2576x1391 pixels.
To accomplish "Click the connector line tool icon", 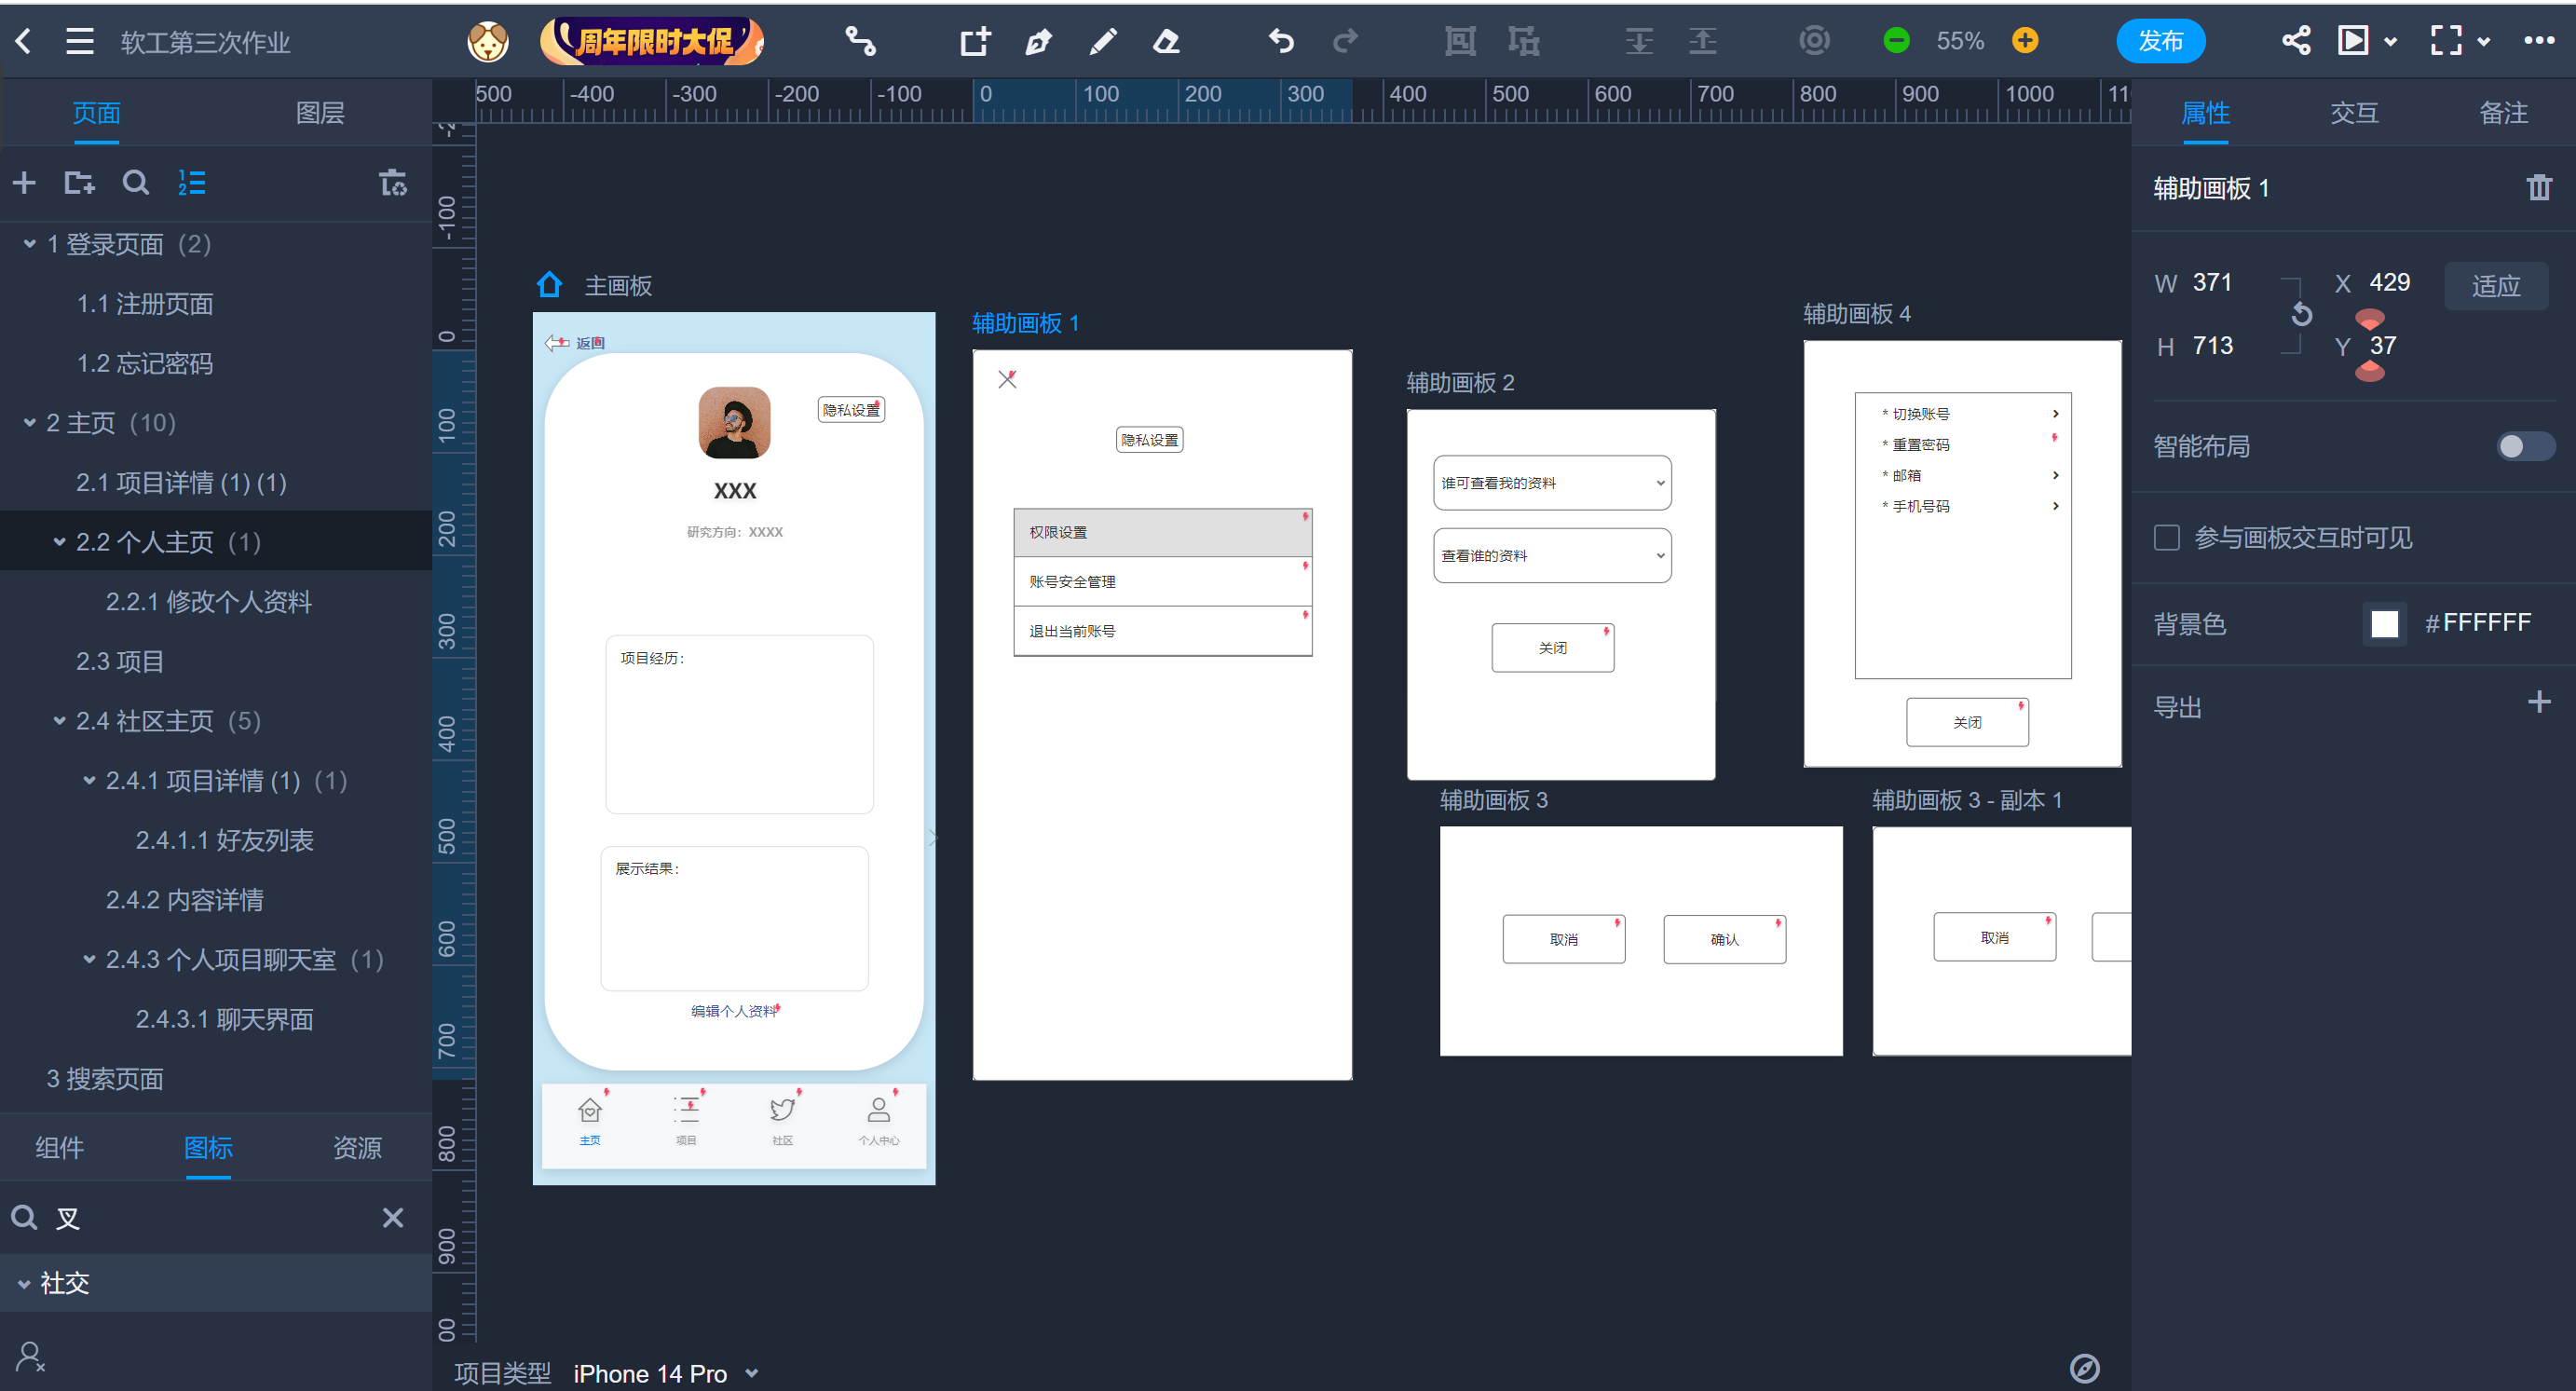I will [860, 41].
